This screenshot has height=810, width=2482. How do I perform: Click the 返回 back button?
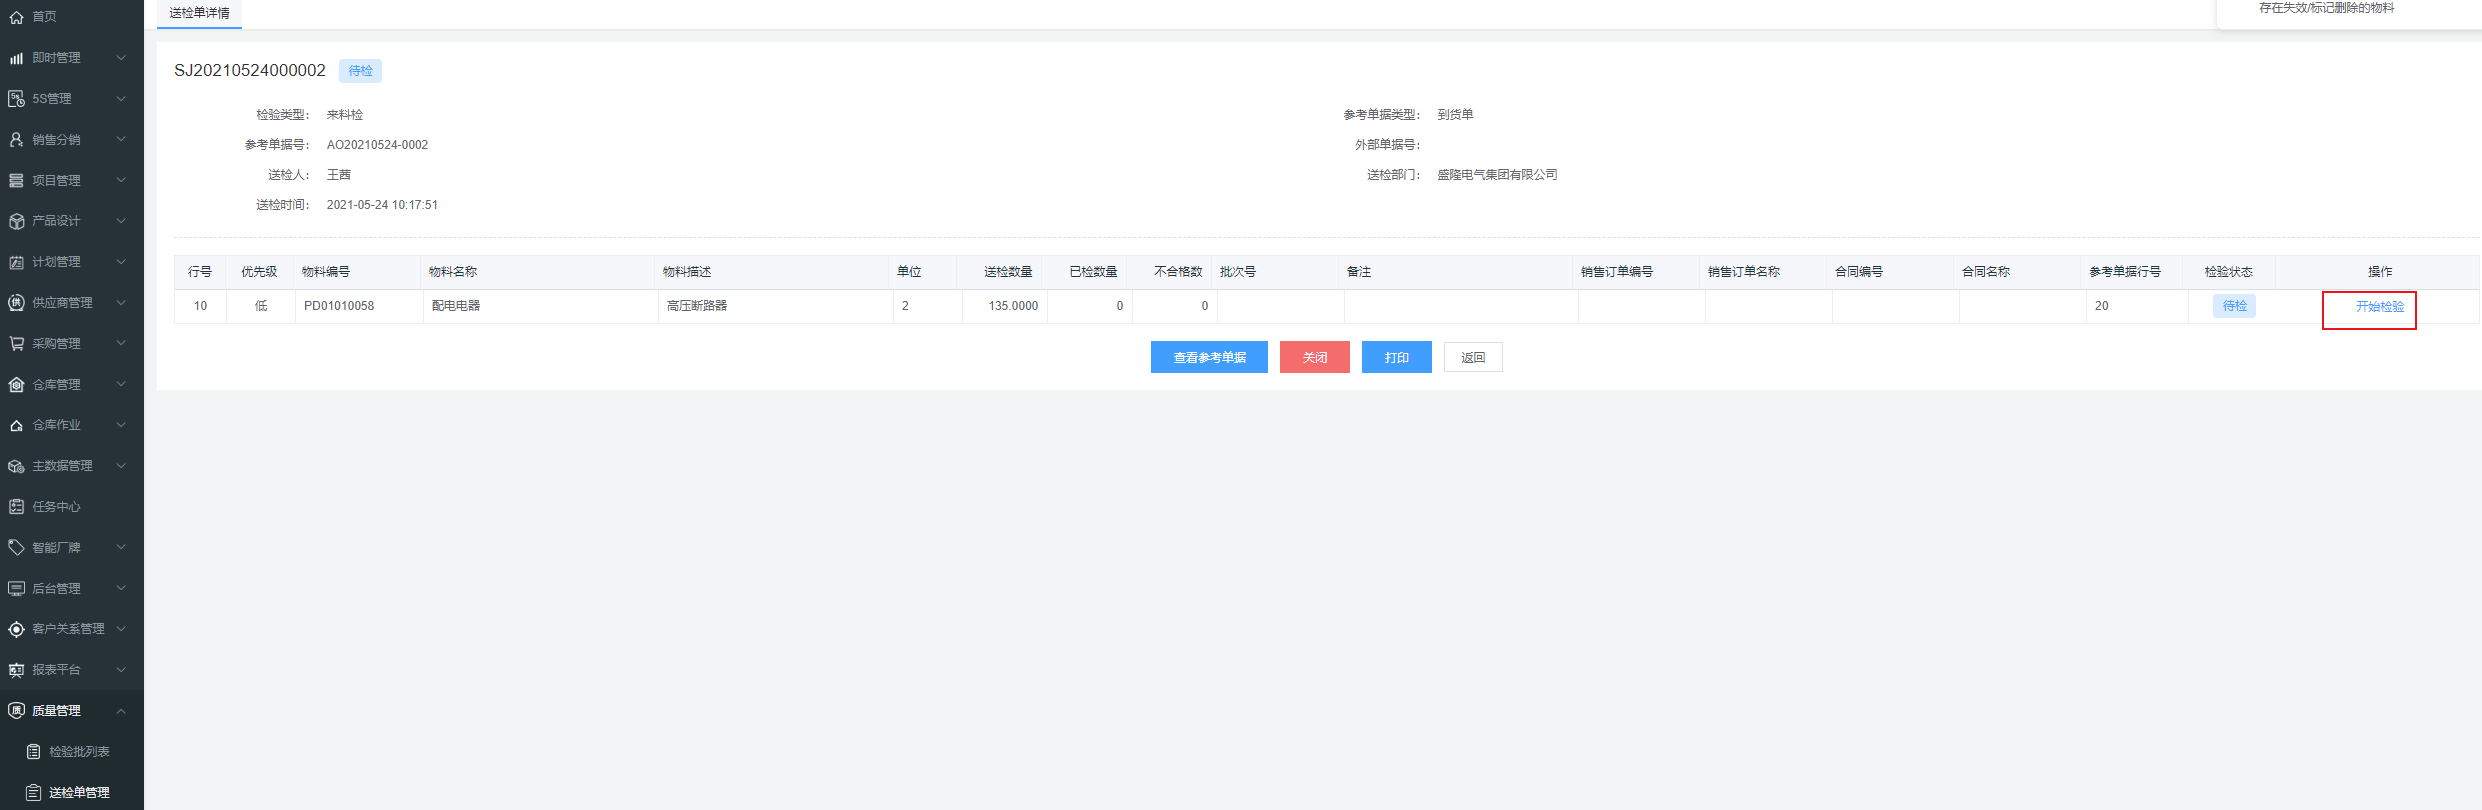point(1472,357)
